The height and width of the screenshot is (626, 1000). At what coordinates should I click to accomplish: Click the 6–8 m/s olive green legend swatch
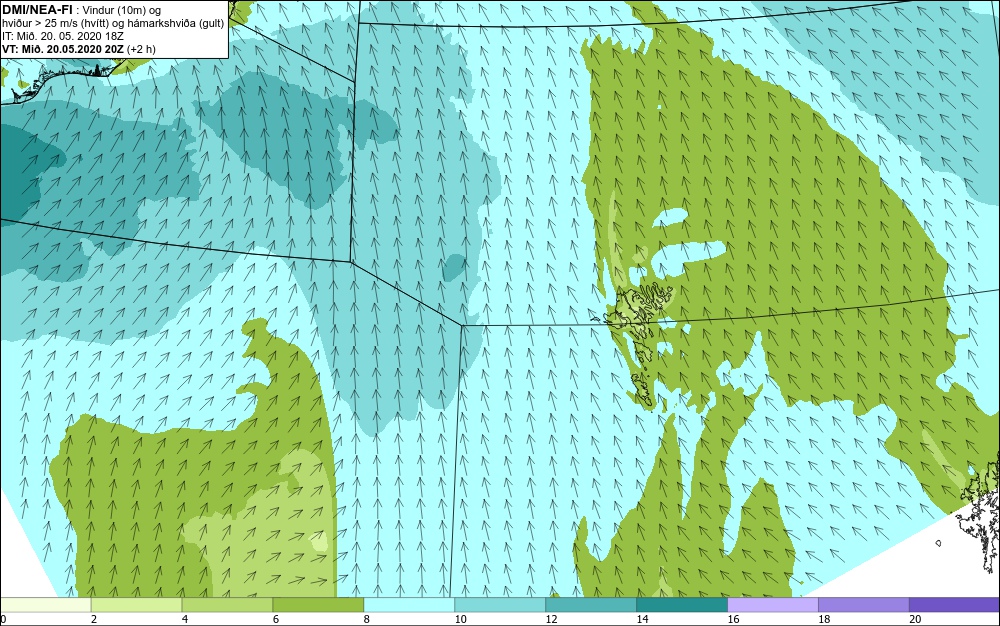[318, 605]
